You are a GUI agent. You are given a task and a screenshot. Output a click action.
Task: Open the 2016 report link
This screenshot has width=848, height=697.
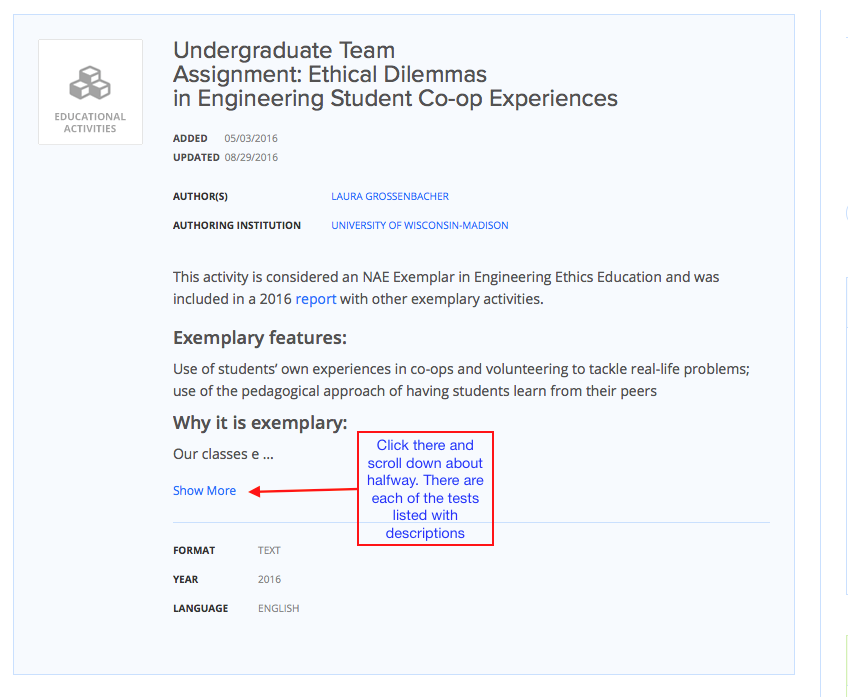316,299
